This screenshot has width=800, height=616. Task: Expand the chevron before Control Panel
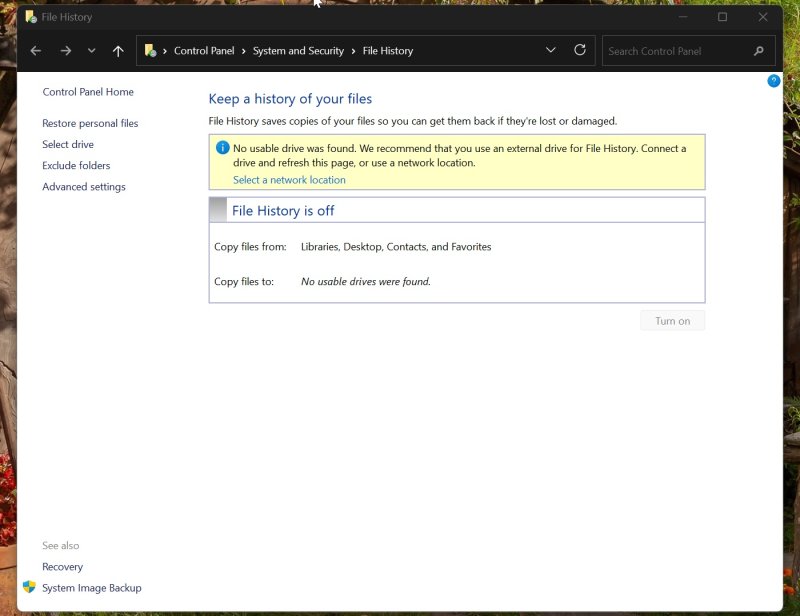[x=165, y=51]
